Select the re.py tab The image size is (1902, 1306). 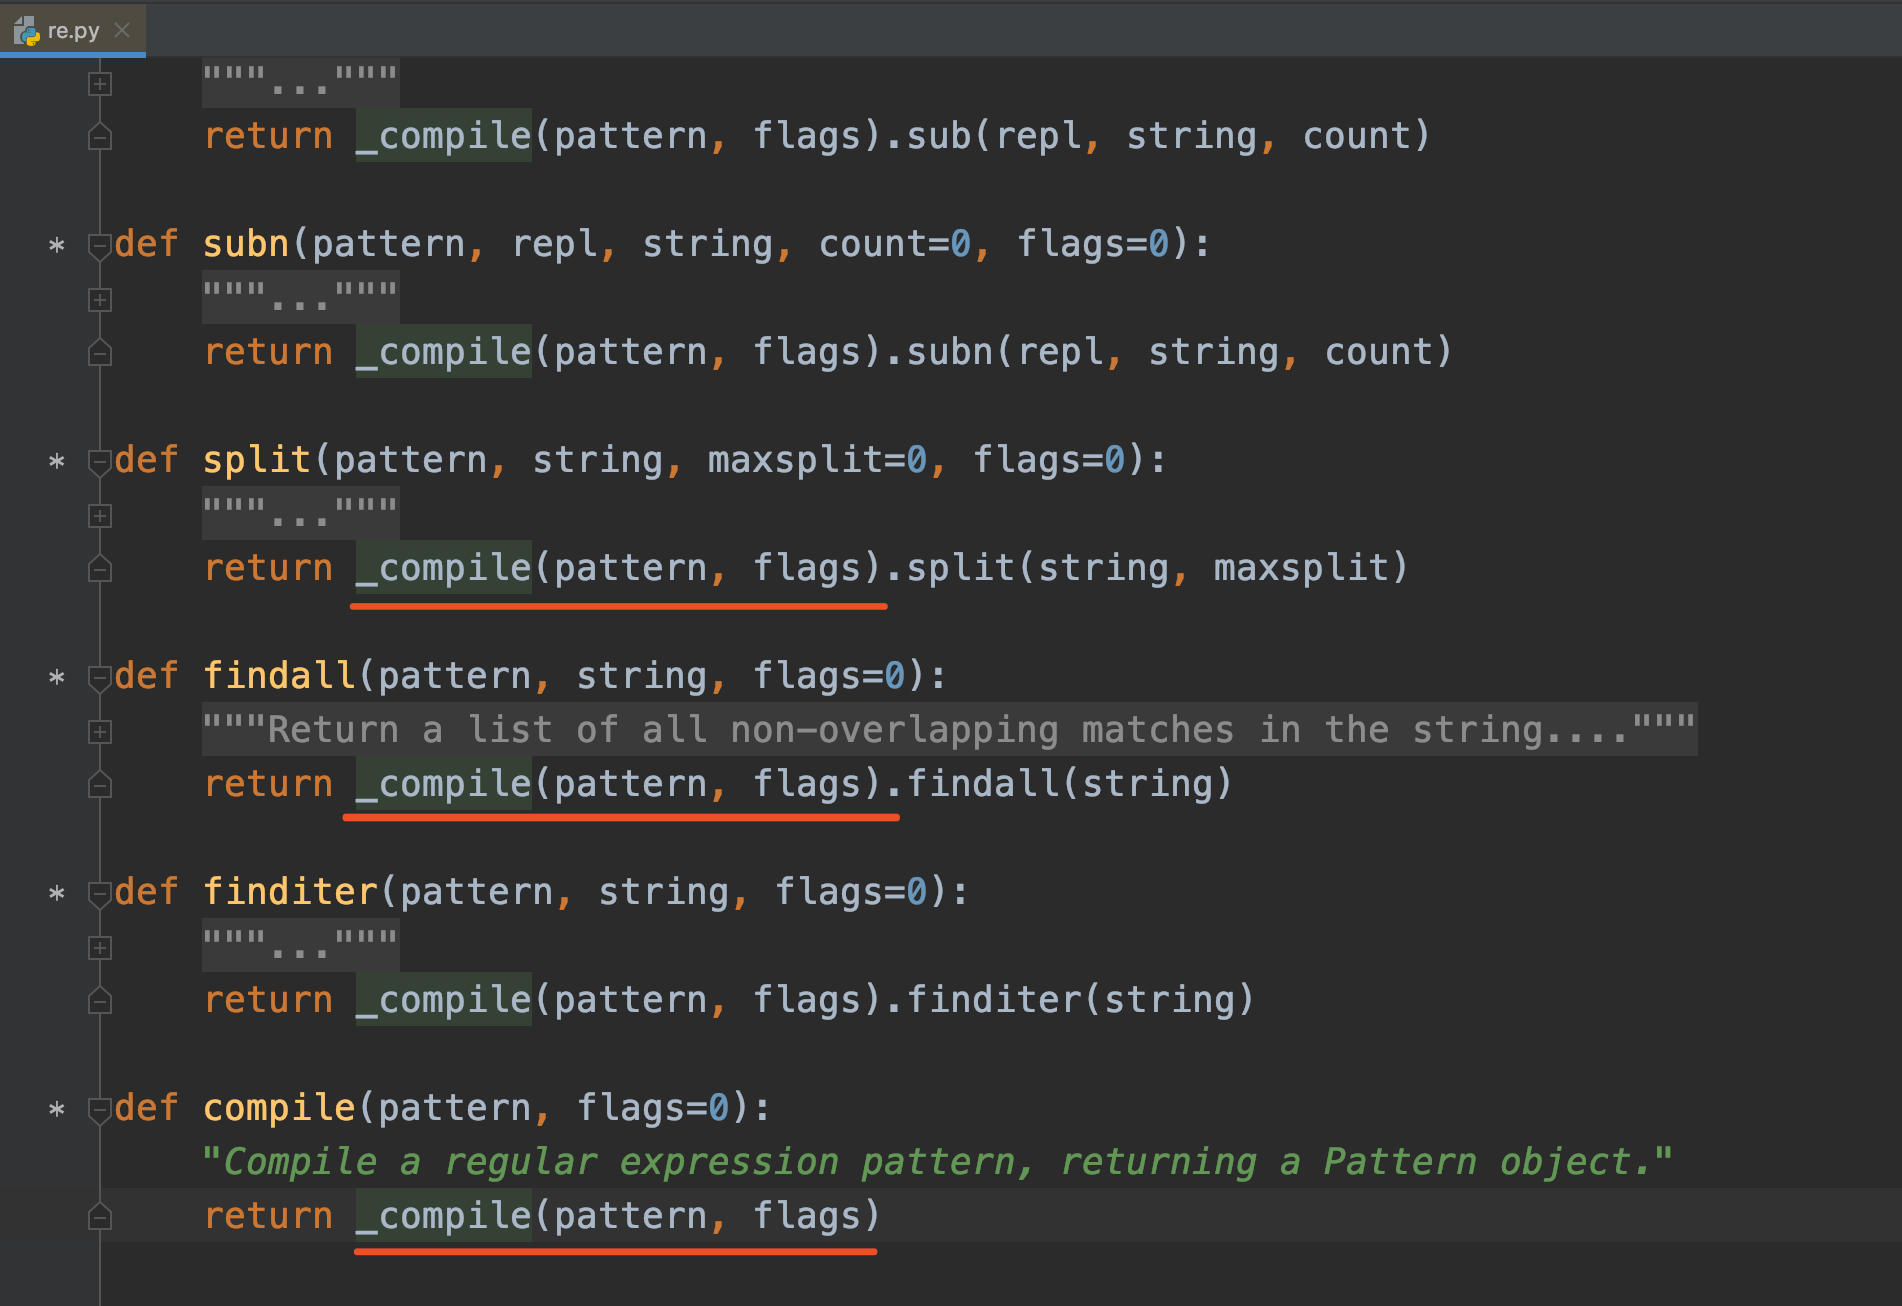point(73,30)
